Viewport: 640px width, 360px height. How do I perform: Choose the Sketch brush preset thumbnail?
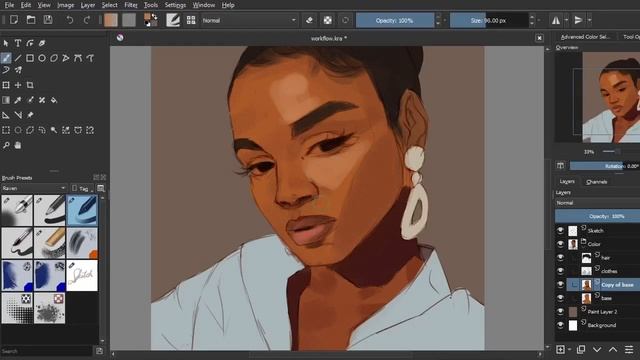click(x=82, y=276)
